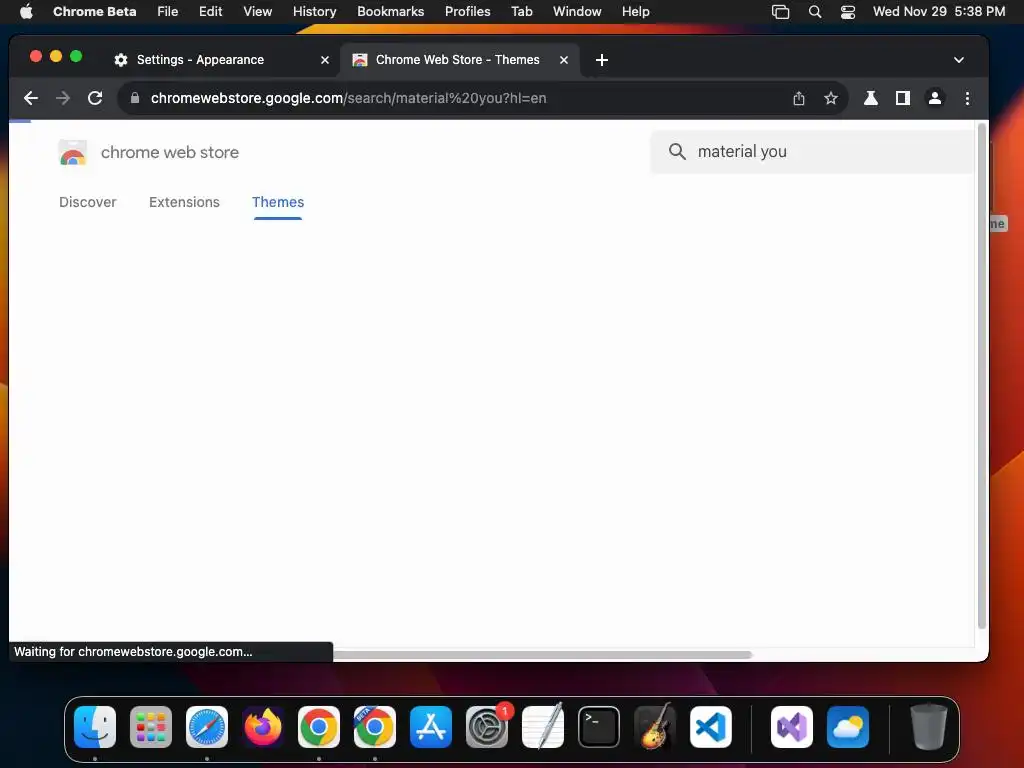
Task: Launch Safari from the dock
Action: click(x=207, y=727)
